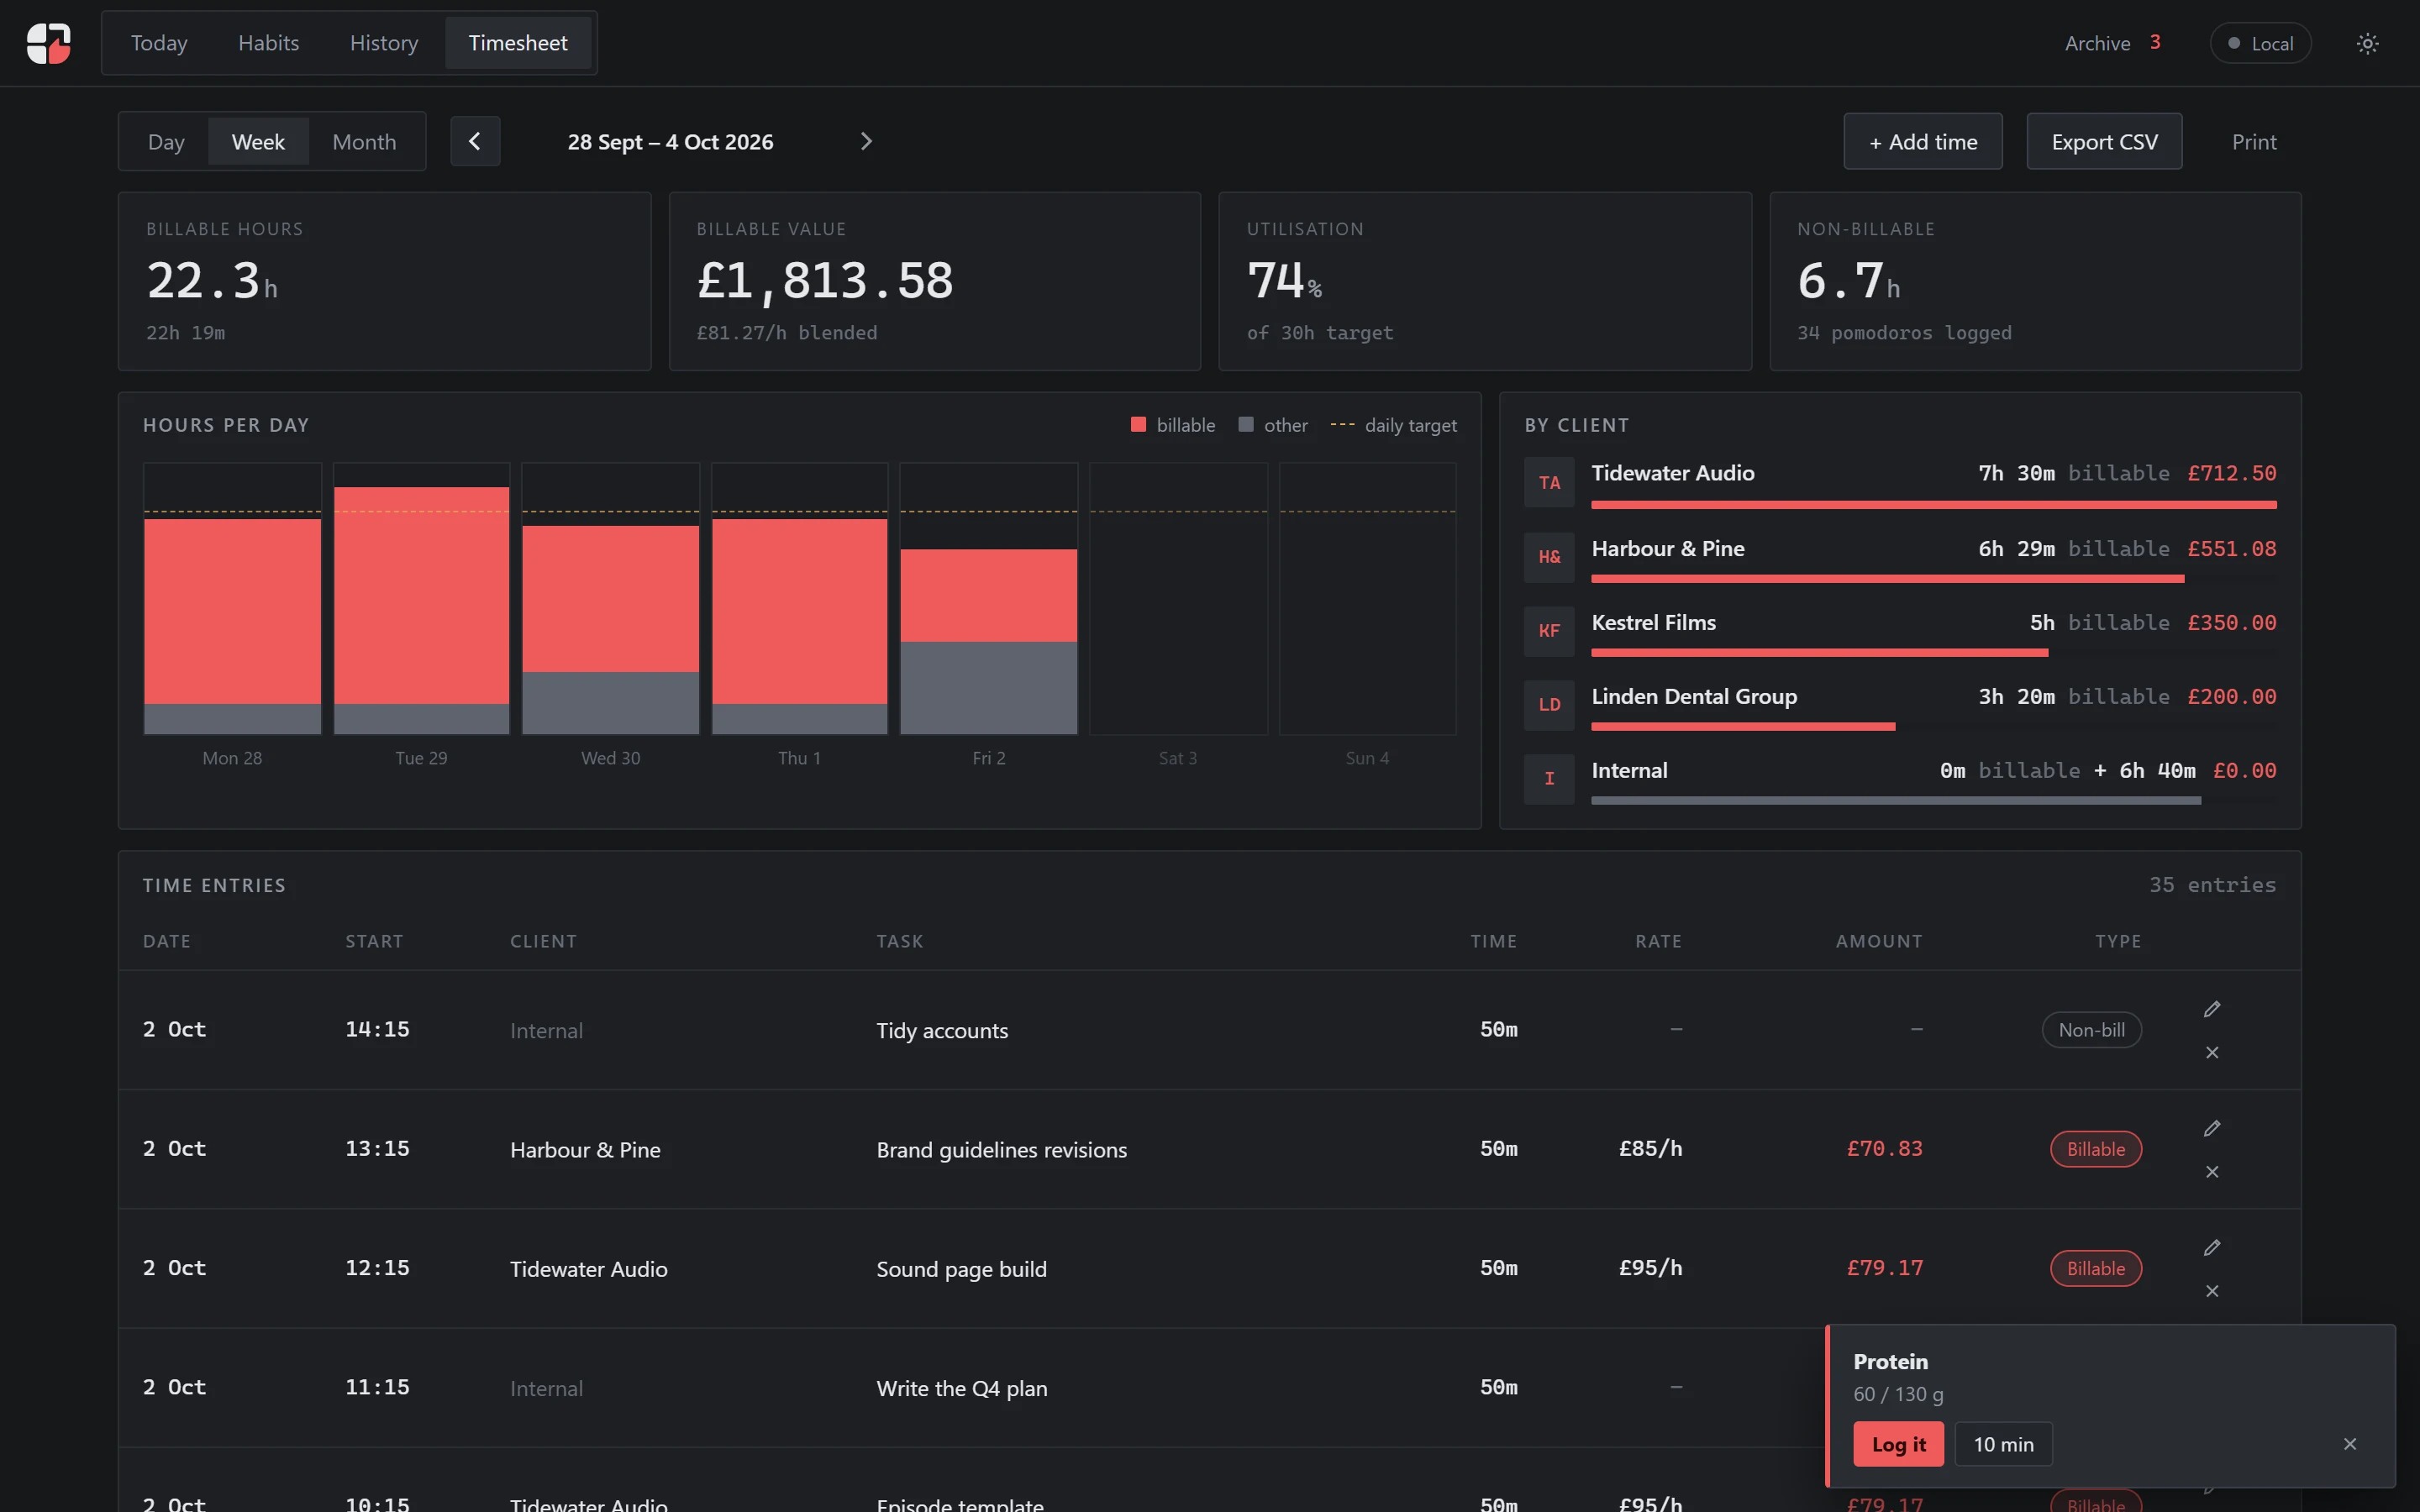Click the Print link
The image size is (2420, 1512).
[x=2254, y=142]
